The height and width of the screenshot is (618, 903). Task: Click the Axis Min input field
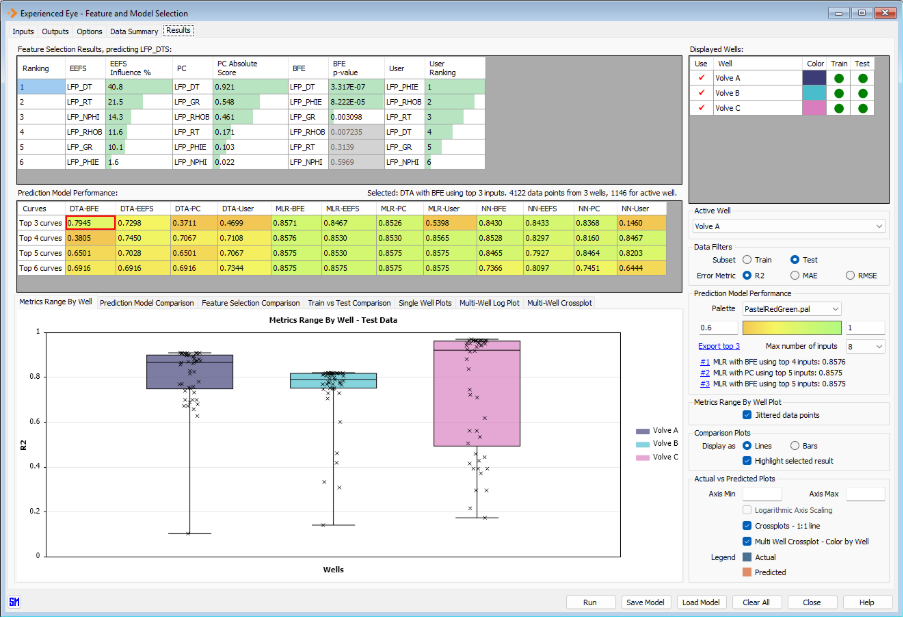coord(759,494)
